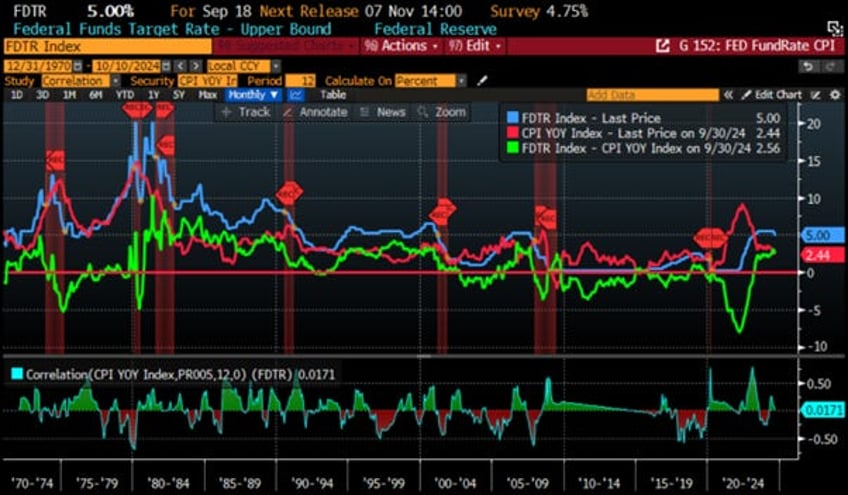Click green FDTR minus CPI legend swatch
This screenshot has width=848, height=495.
coord(513,148)
